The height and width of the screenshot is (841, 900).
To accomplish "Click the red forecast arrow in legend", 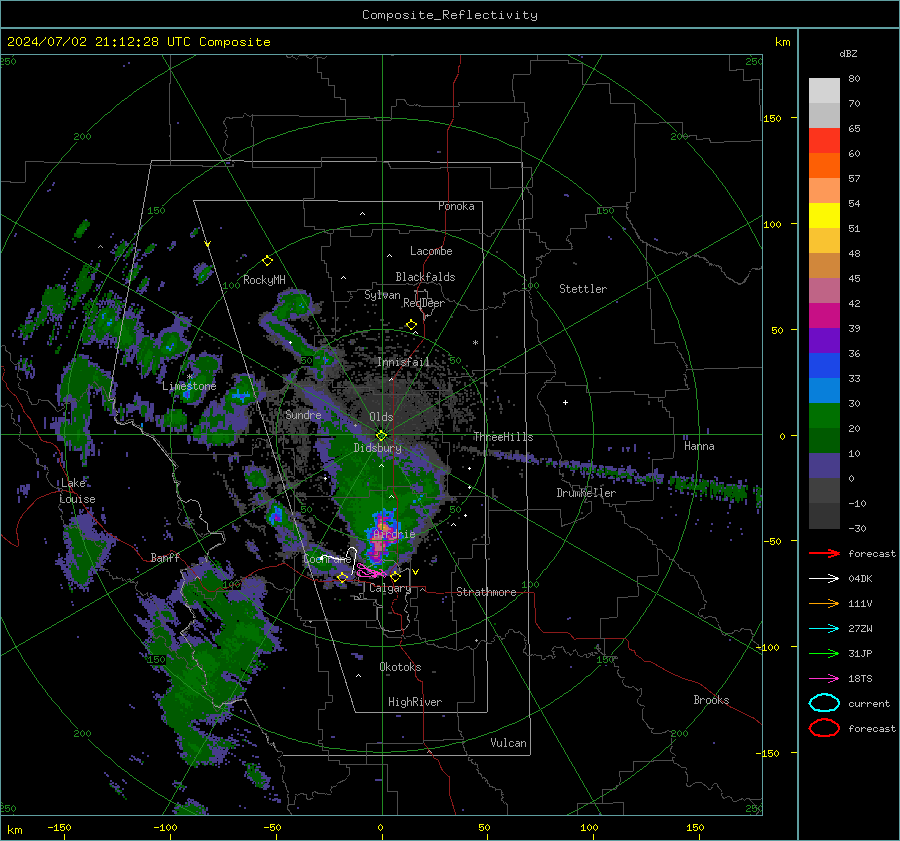I will pos(824,553).
